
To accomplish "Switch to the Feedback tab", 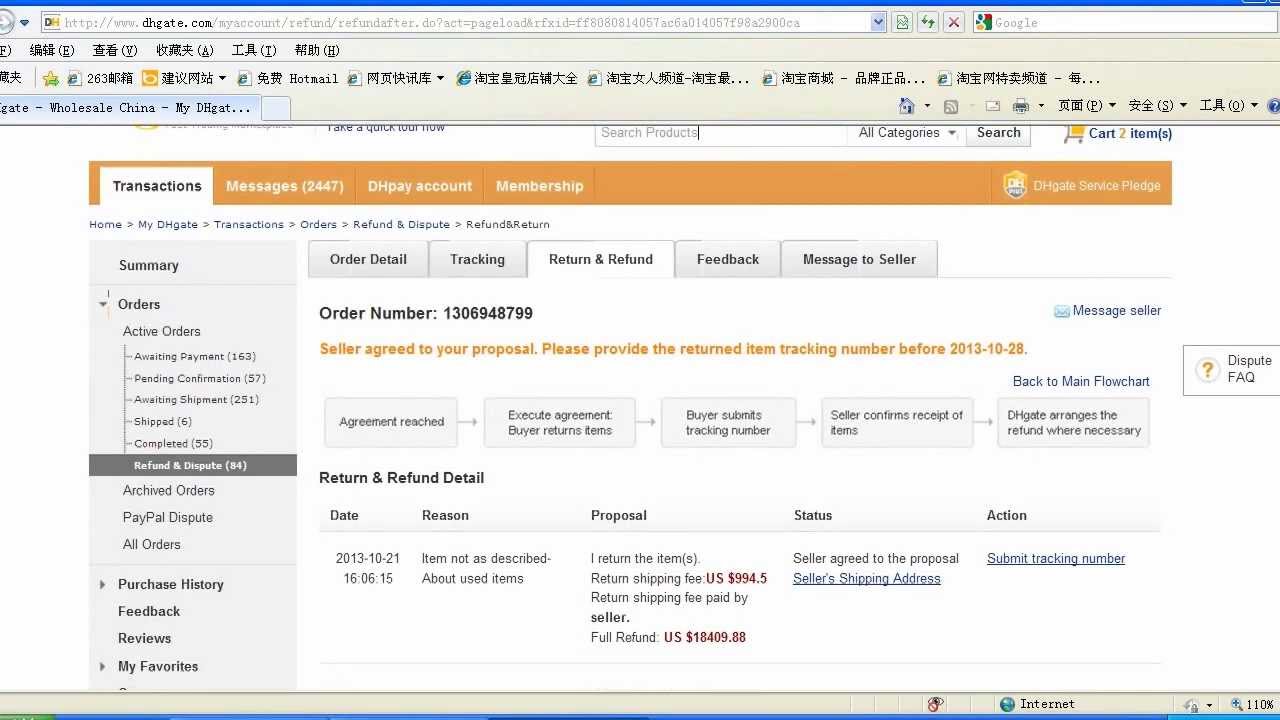I will (728, 259).
